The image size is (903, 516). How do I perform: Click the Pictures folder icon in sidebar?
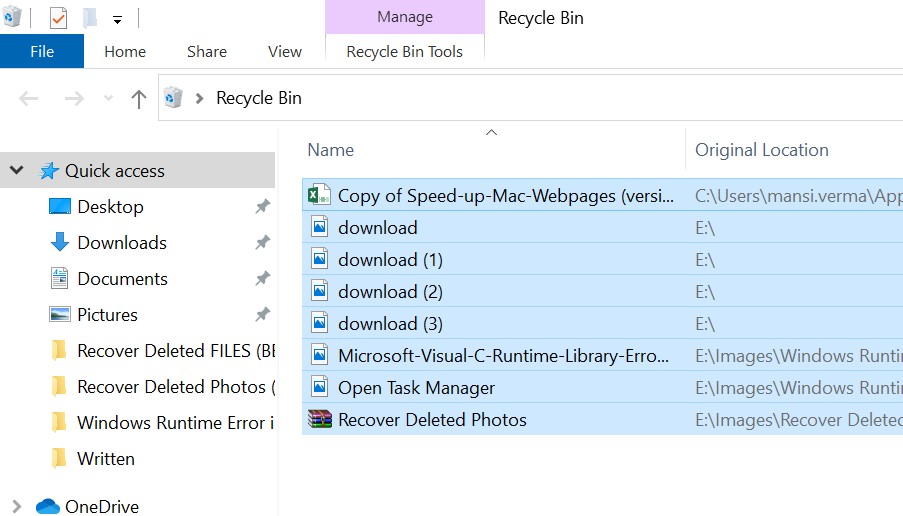tap(60, 315)
